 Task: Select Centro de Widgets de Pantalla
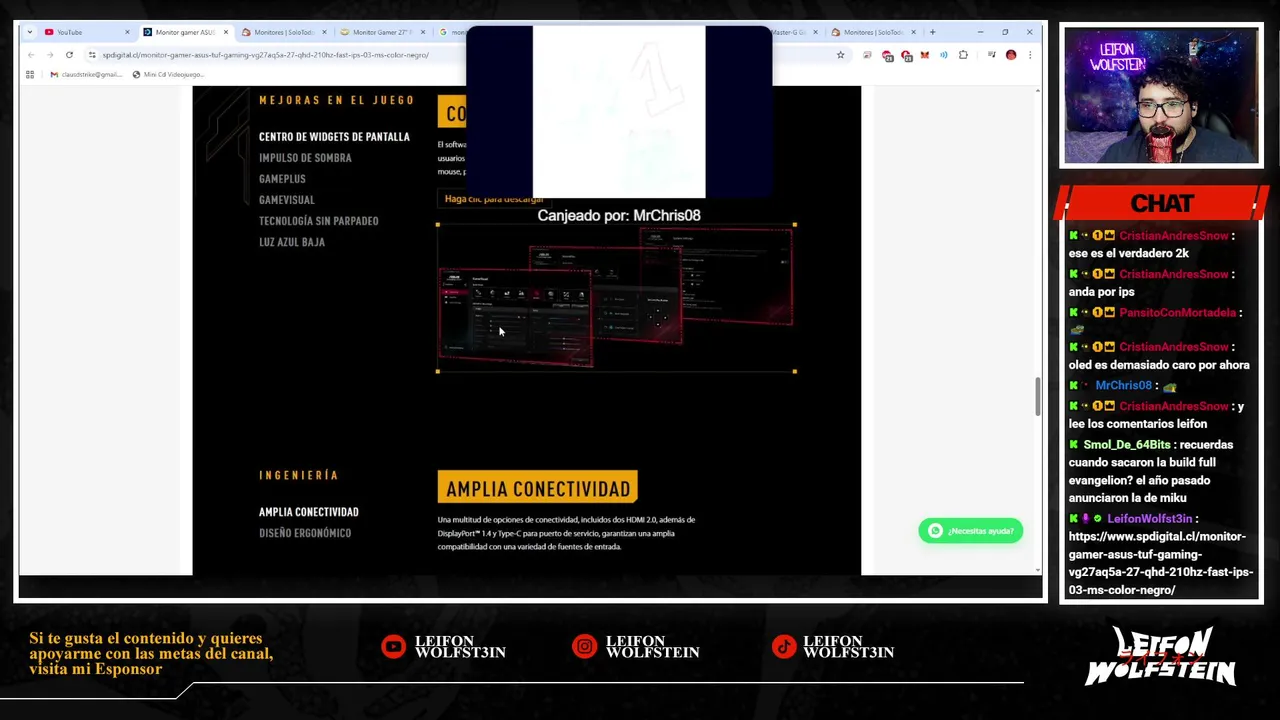[x=334, y=137]
